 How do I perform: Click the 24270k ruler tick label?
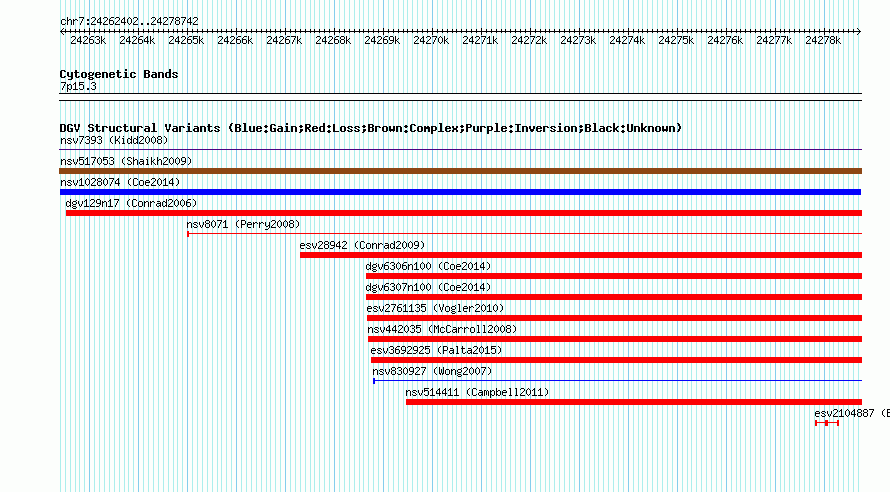click(x=431, y=40)
